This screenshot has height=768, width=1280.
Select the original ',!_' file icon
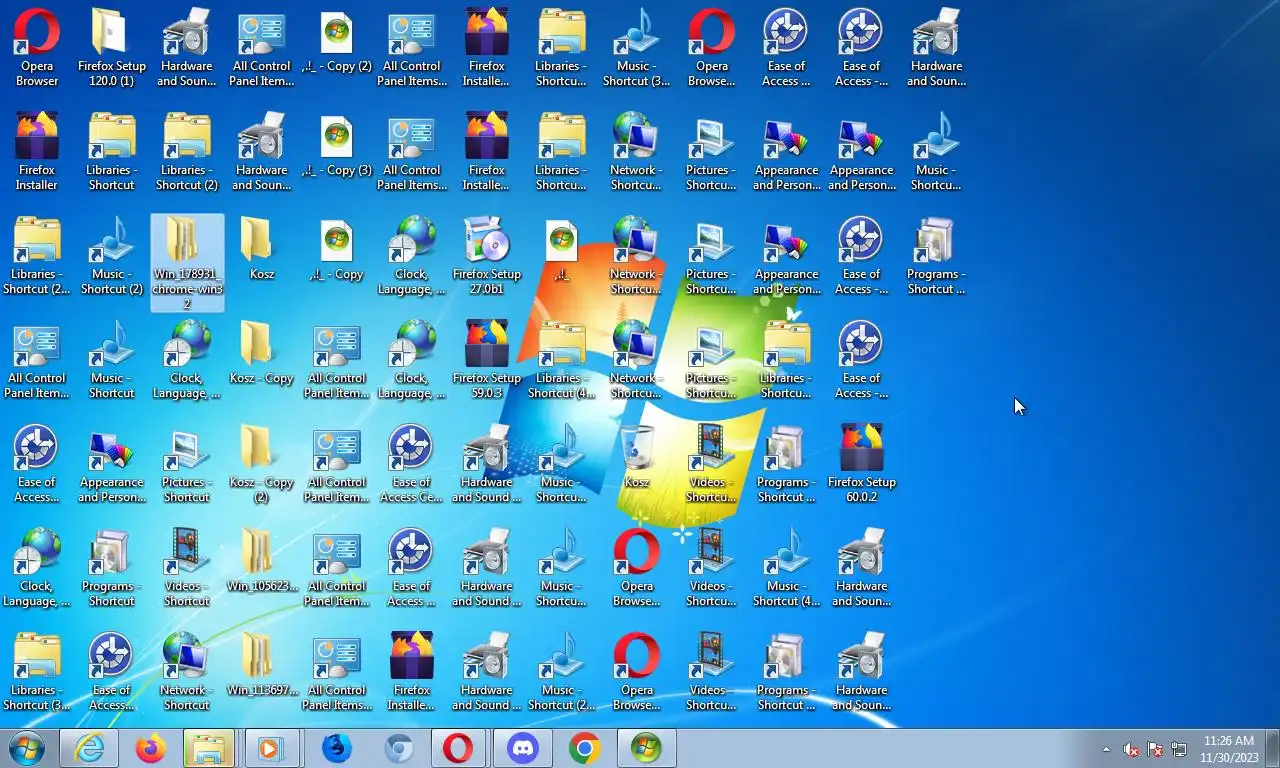pos(561,250)
